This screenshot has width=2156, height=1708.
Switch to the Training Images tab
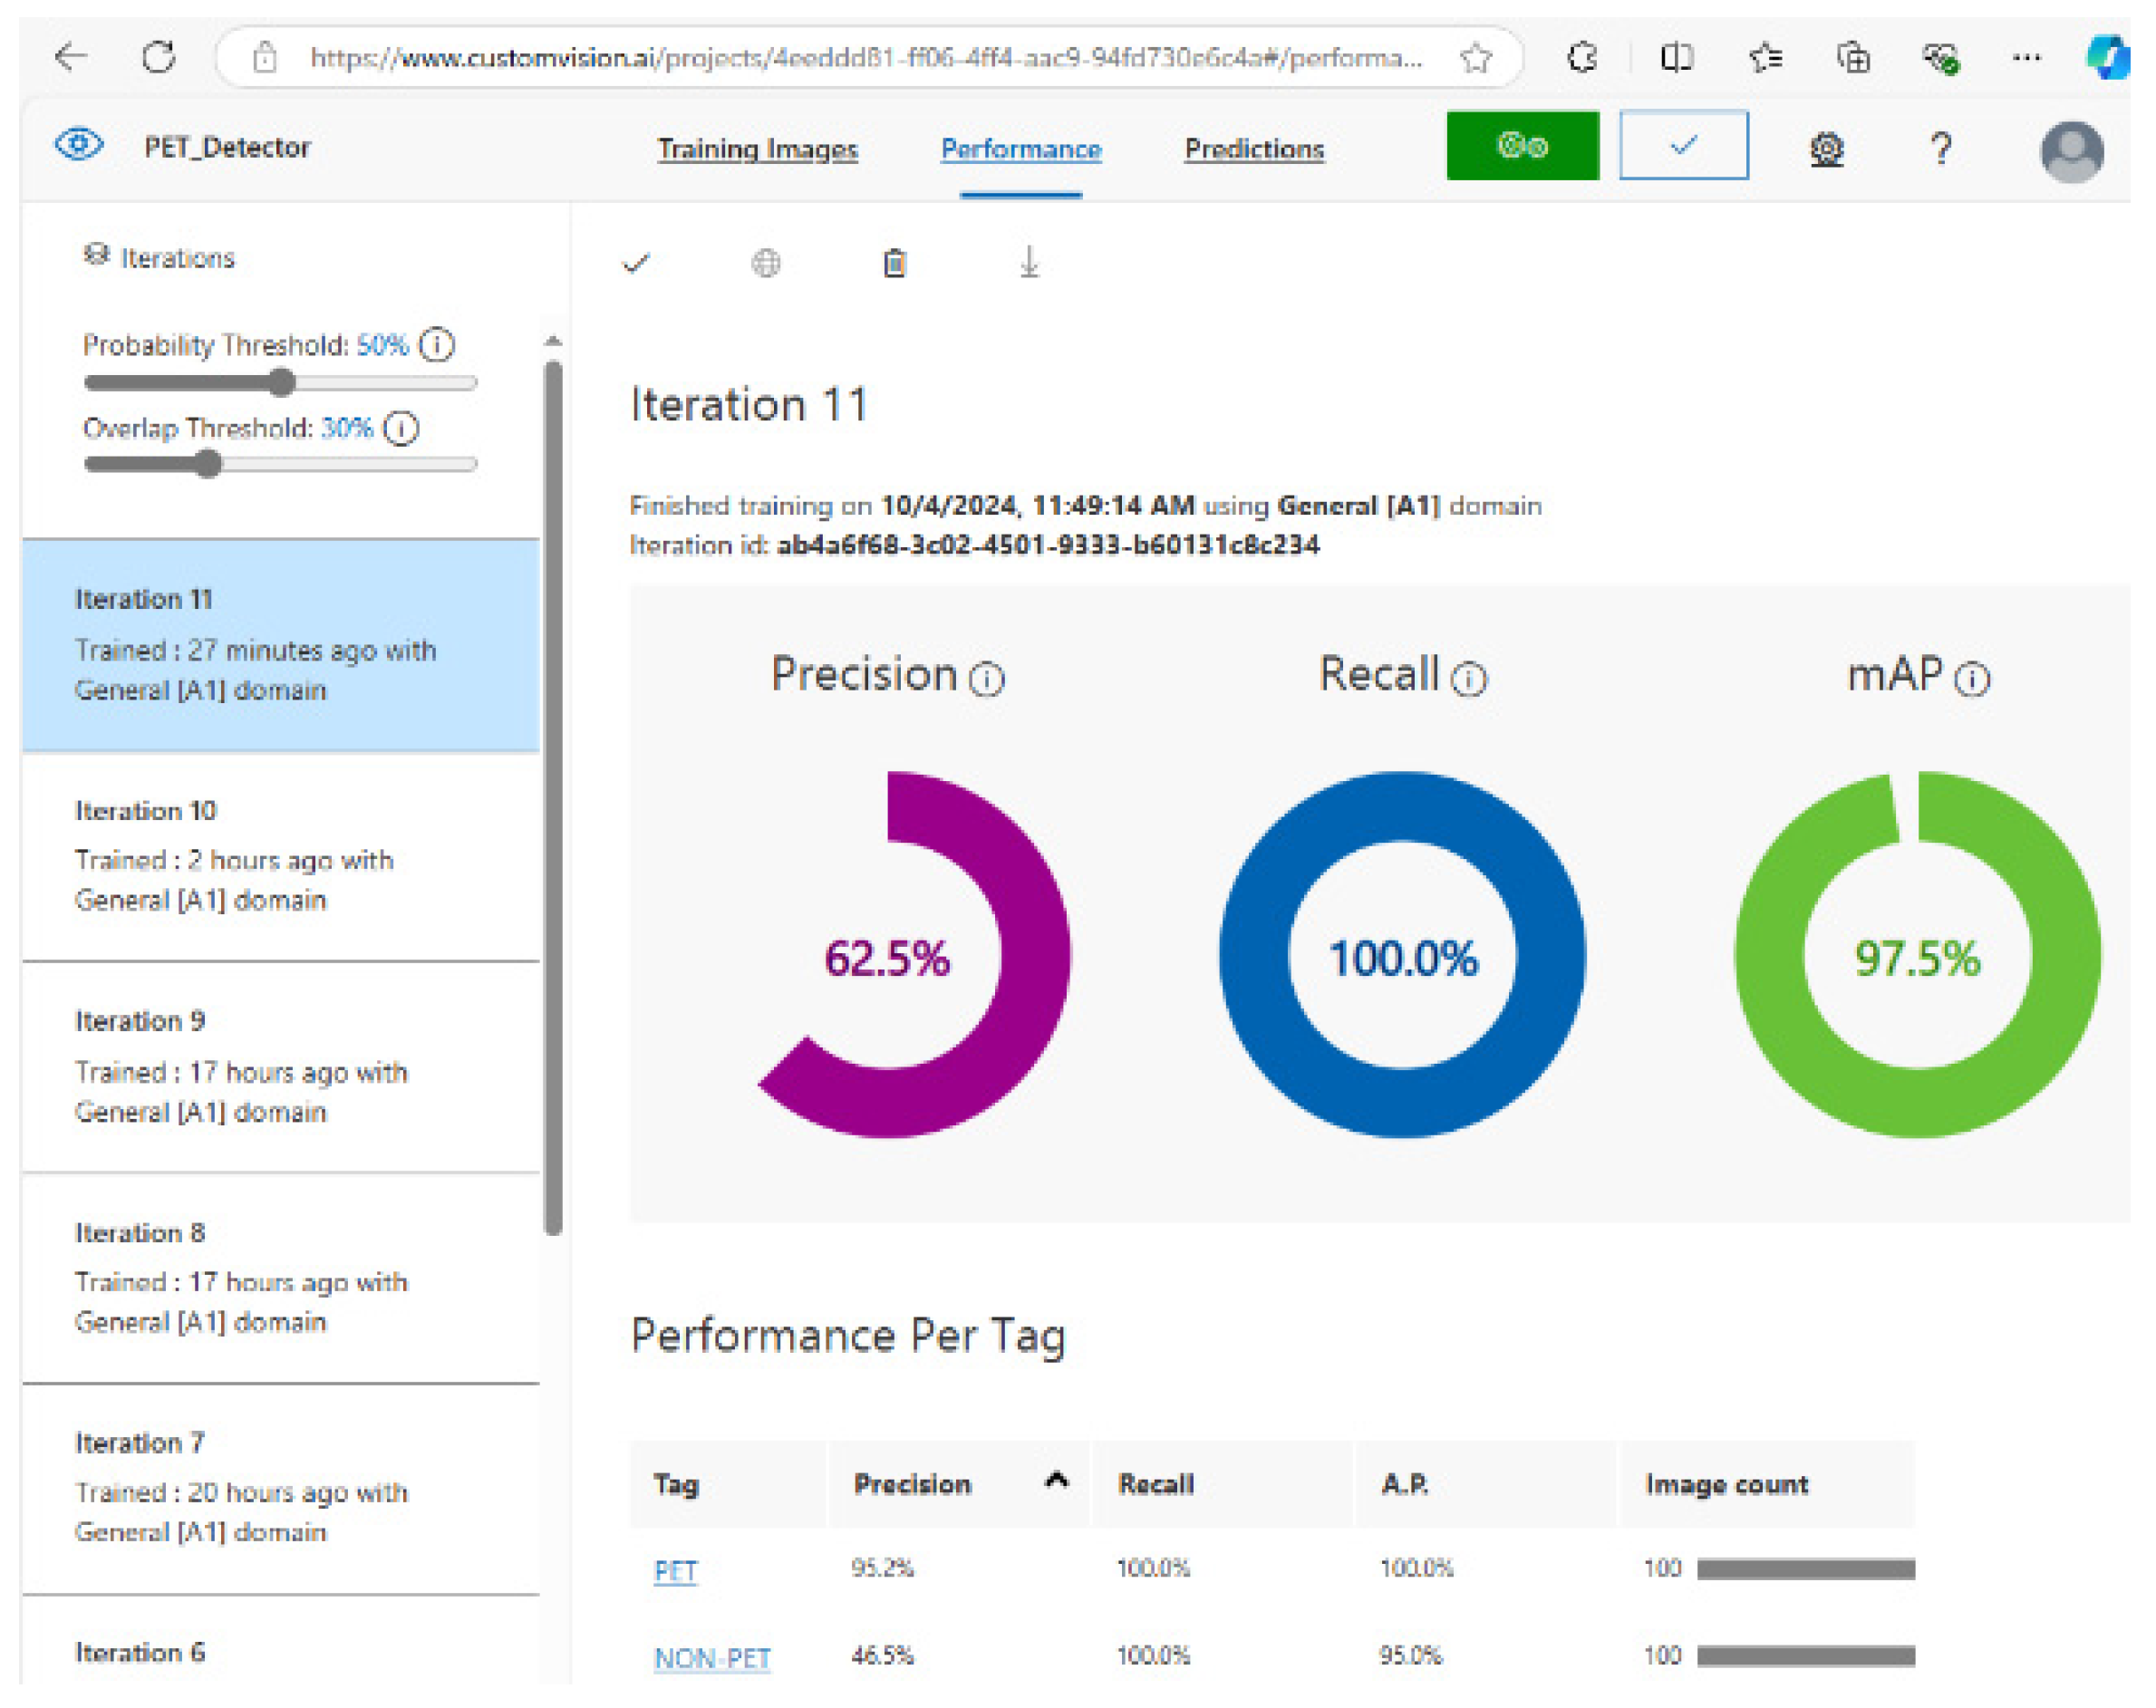(x=757, y=149)
